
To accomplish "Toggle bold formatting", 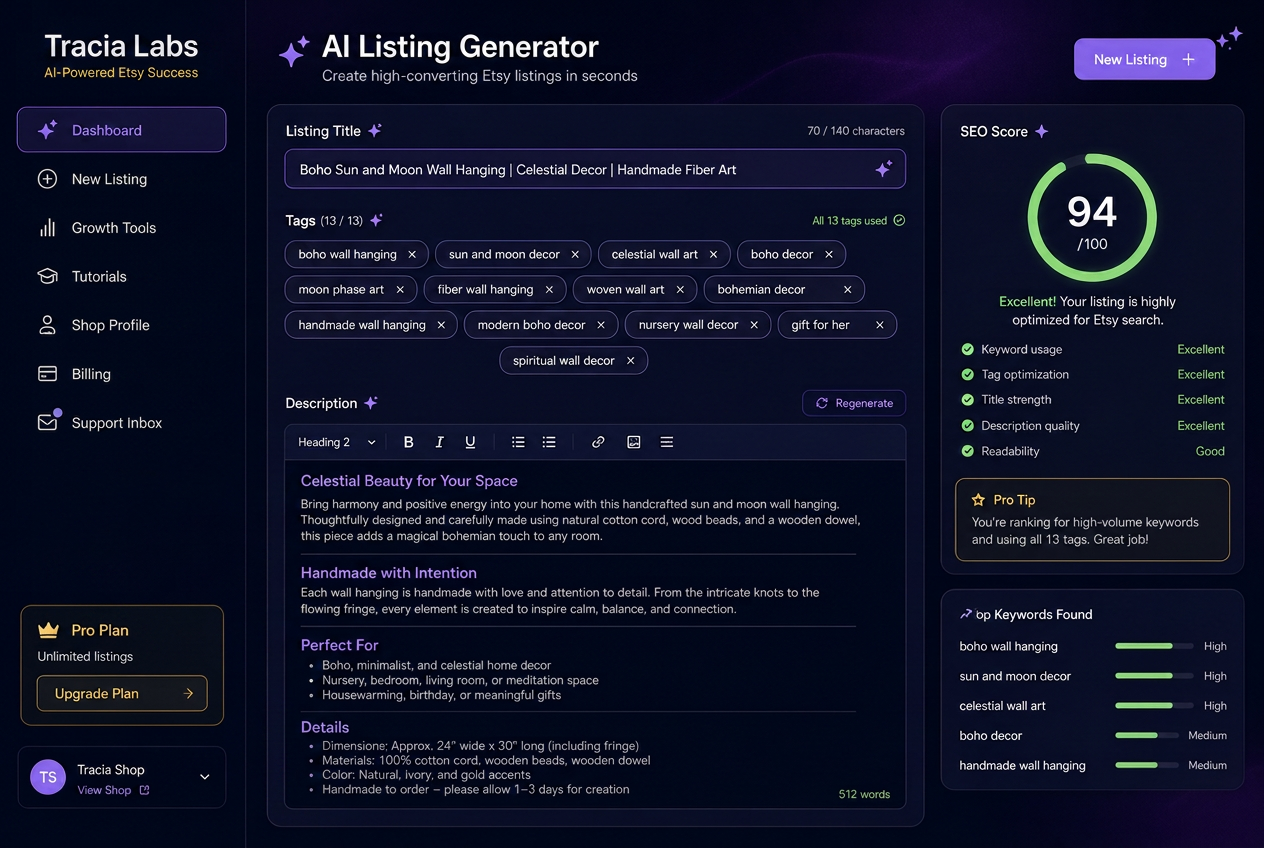I will [x=408, y=442].
